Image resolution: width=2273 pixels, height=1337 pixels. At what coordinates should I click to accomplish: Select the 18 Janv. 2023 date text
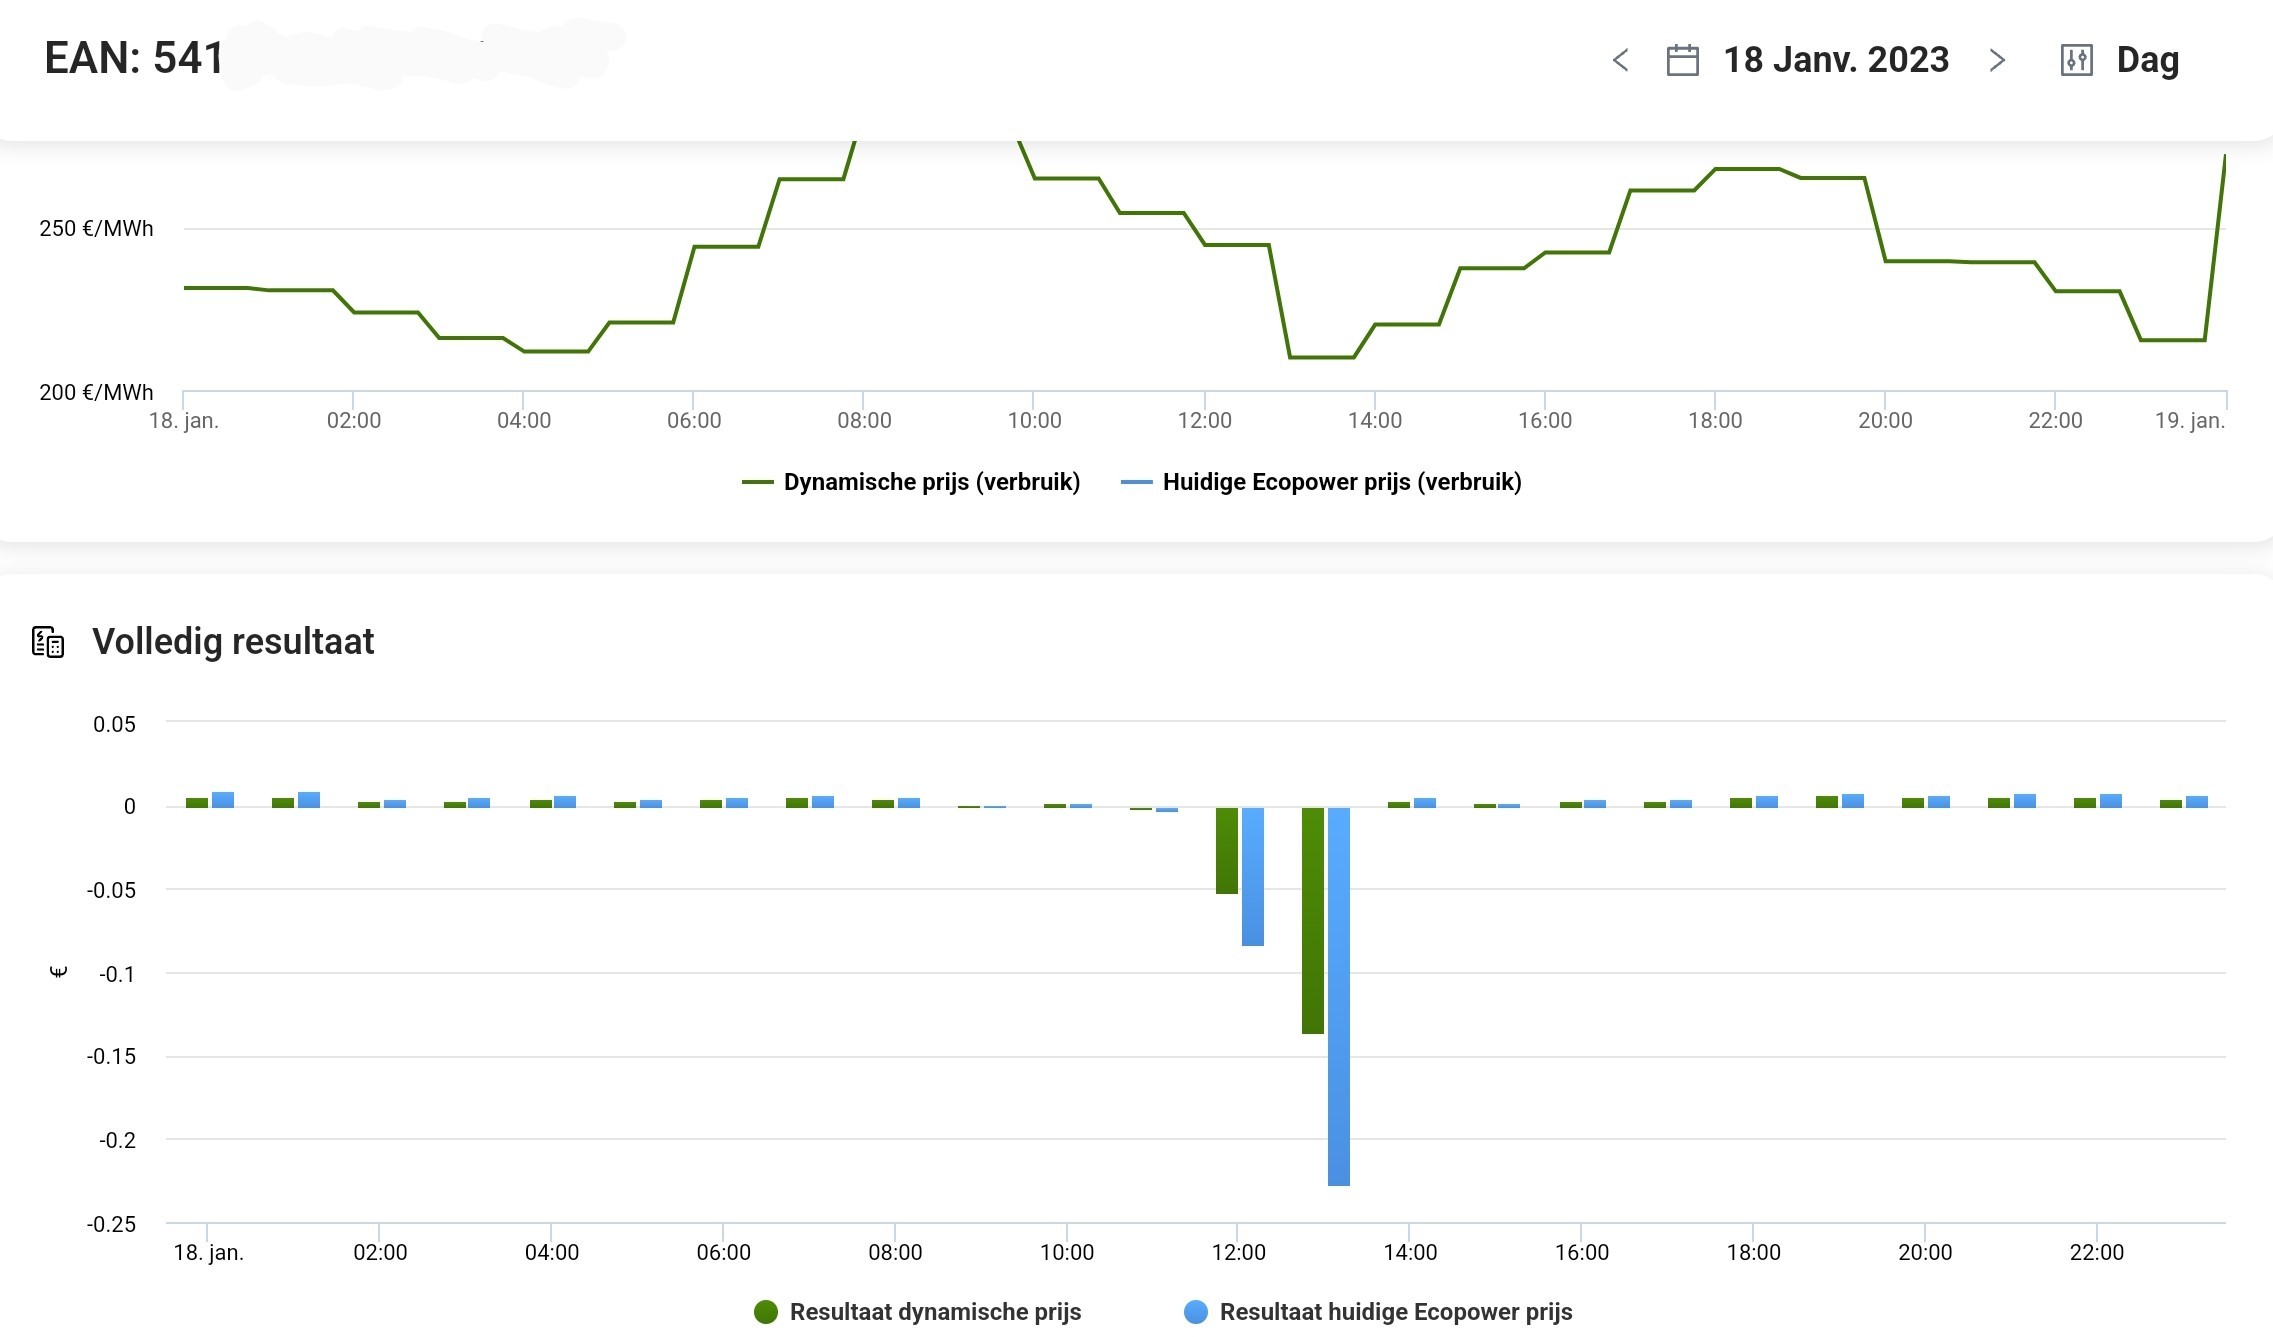1836,61
